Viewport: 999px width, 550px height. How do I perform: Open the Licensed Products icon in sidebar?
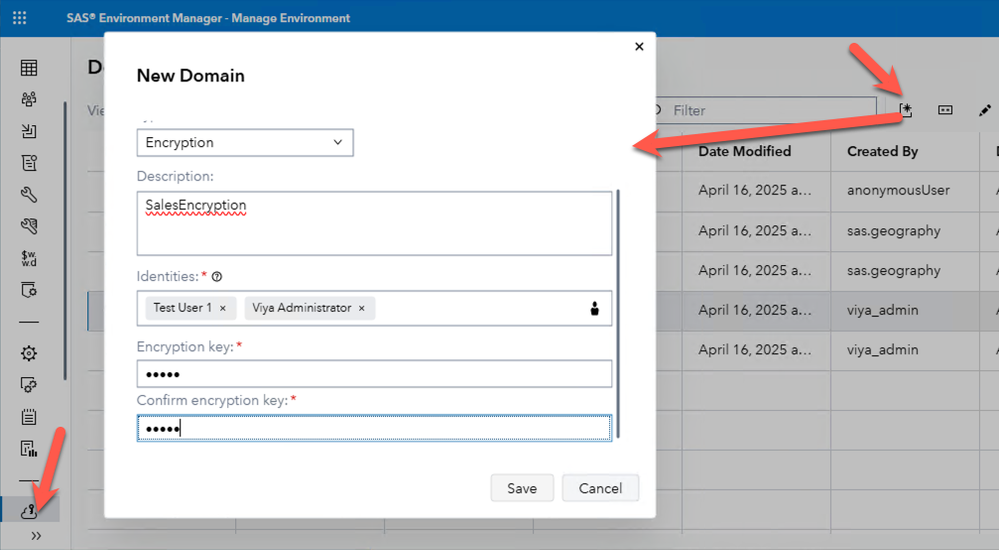click(29, 163)
